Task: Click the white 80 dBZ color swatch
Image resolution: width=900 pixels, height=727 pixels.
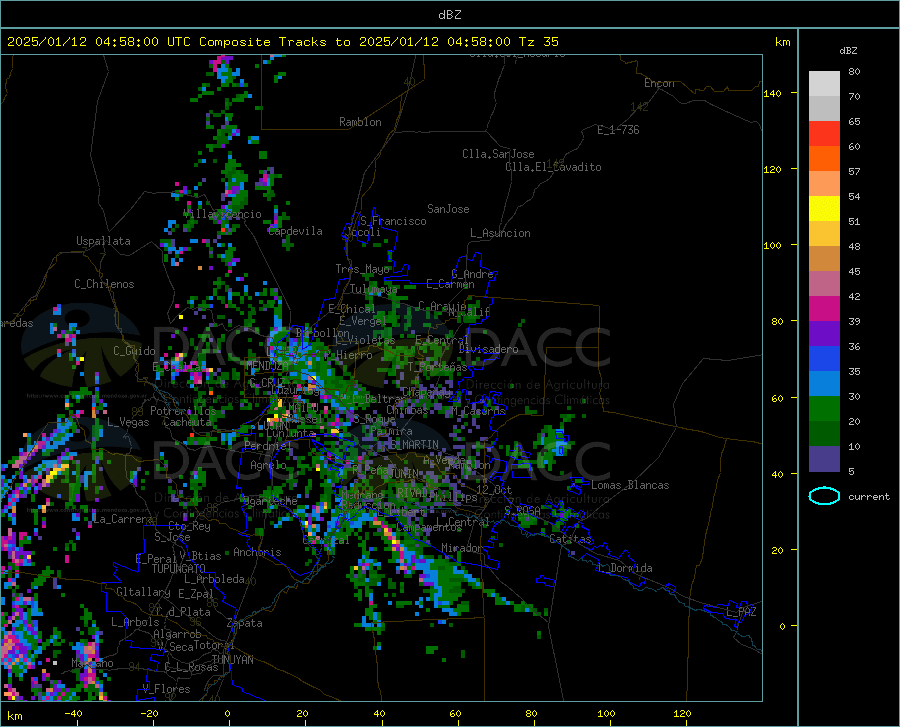Action: pyautogui.click(x=824, y=84)
